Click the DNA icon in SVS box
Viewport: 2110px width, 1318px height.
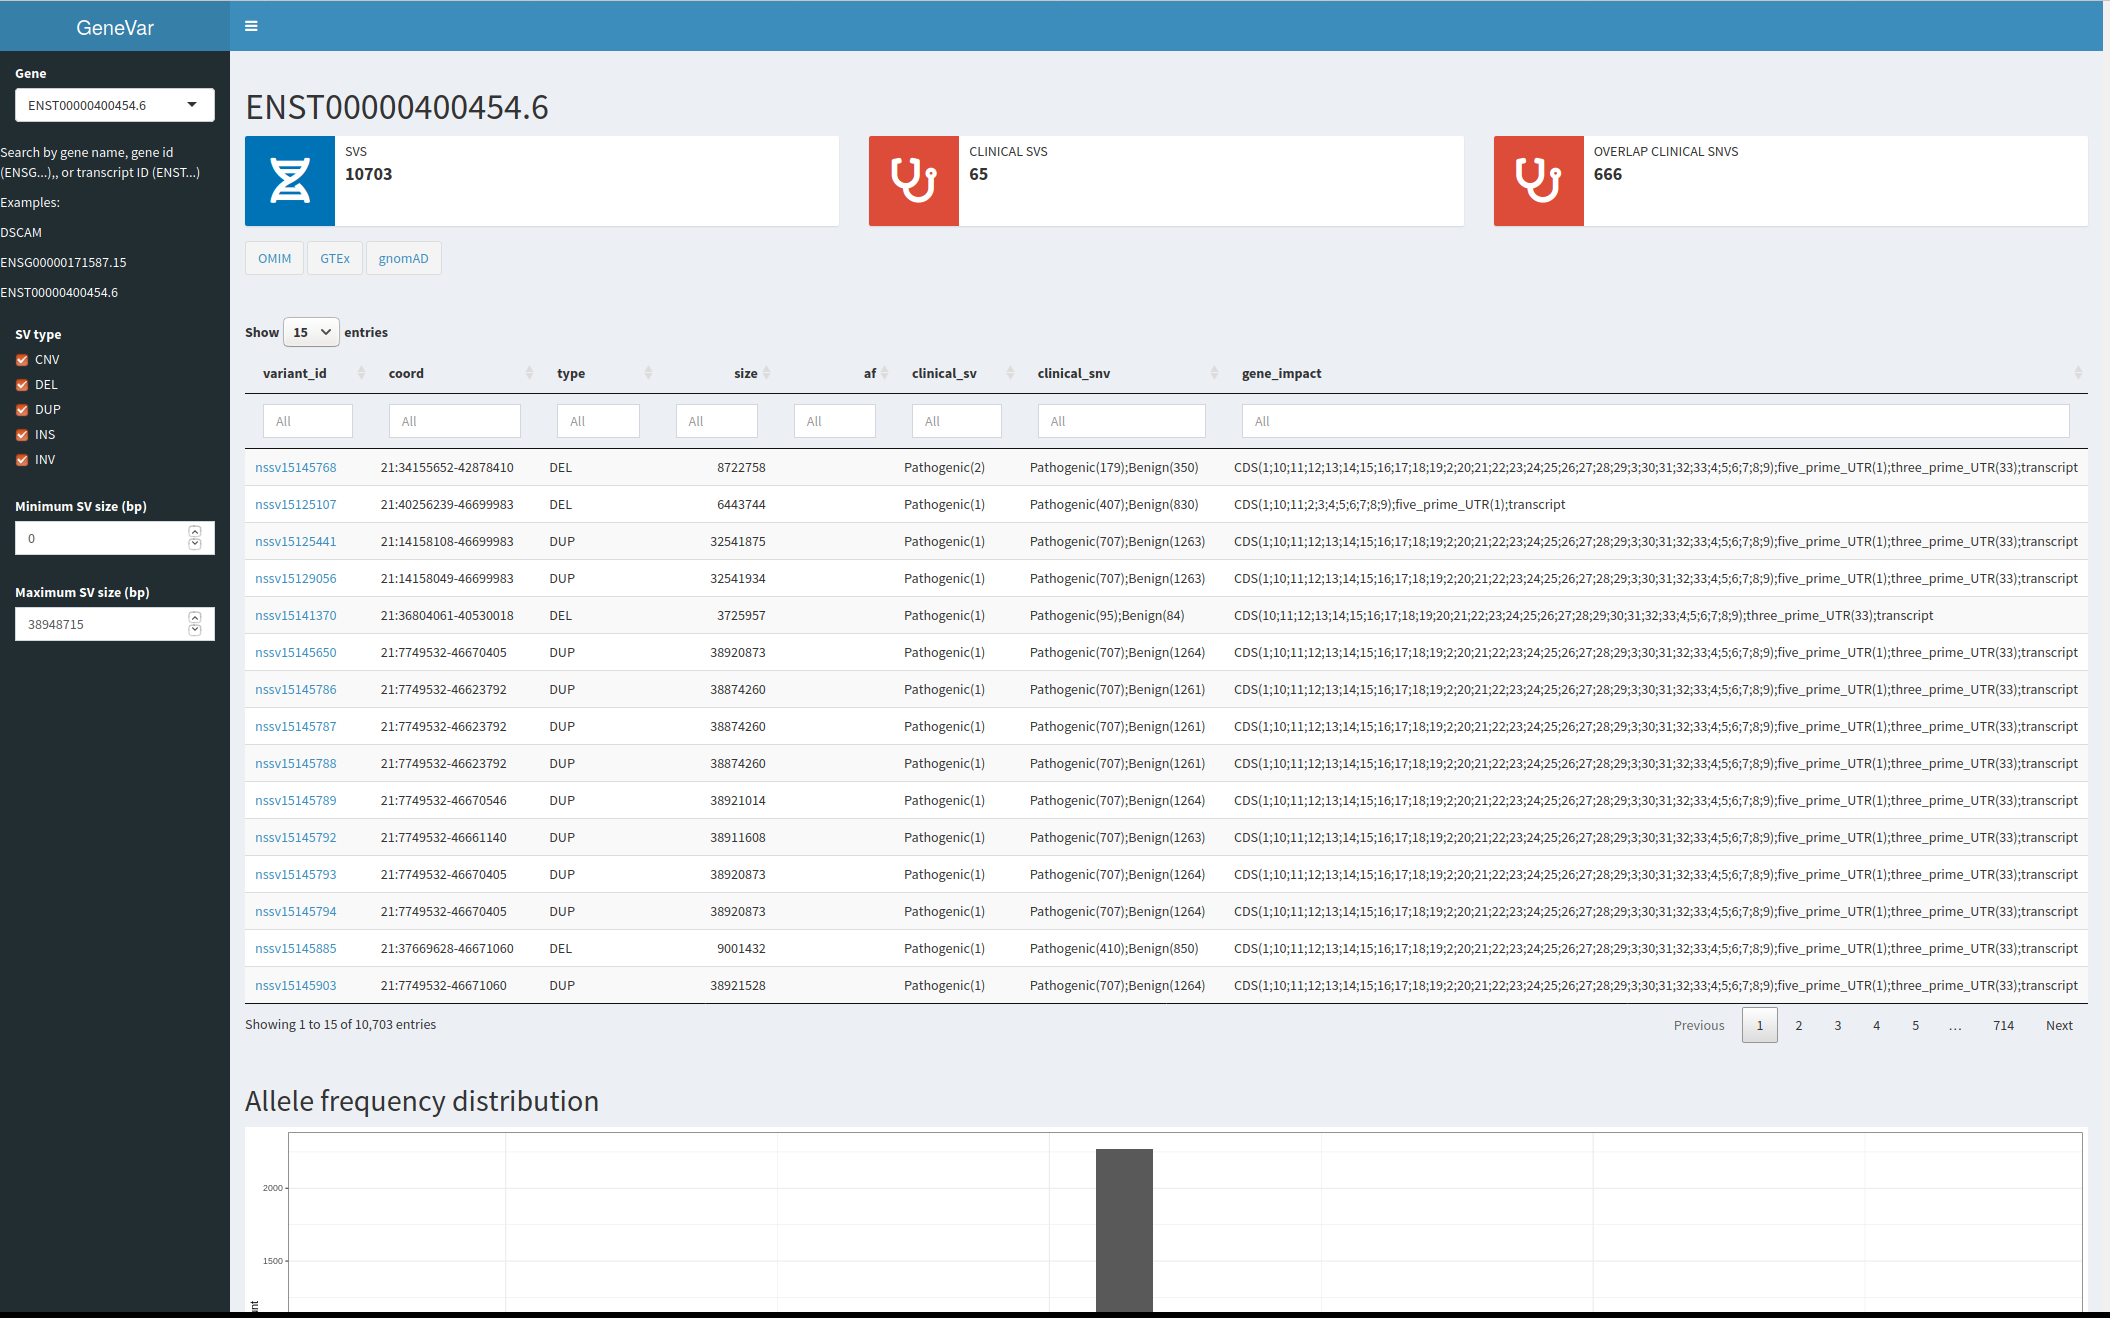290,181
